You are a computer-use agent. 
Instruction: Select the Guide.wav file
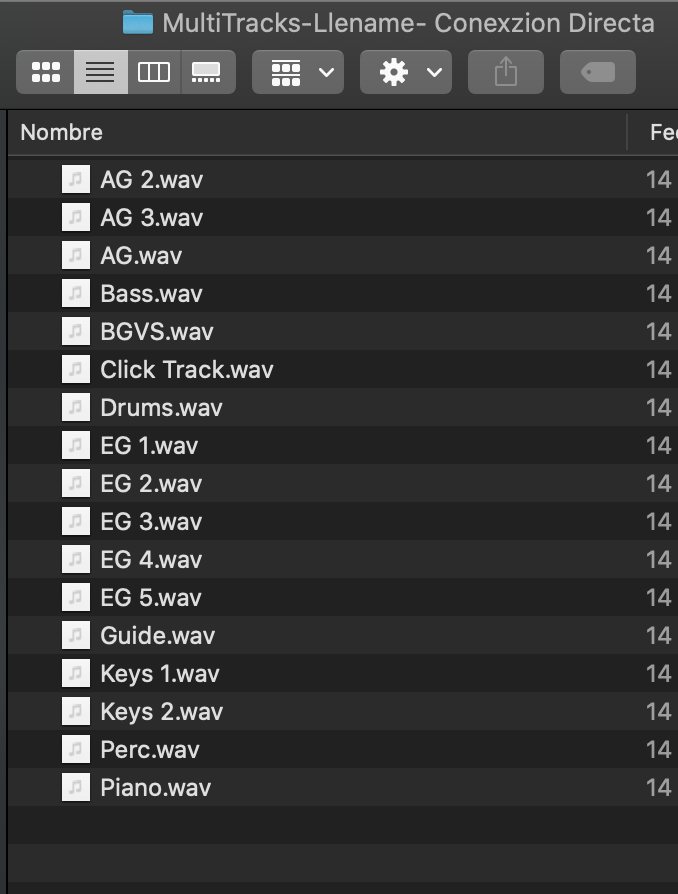pyautogui.click(x=343, y=635)
